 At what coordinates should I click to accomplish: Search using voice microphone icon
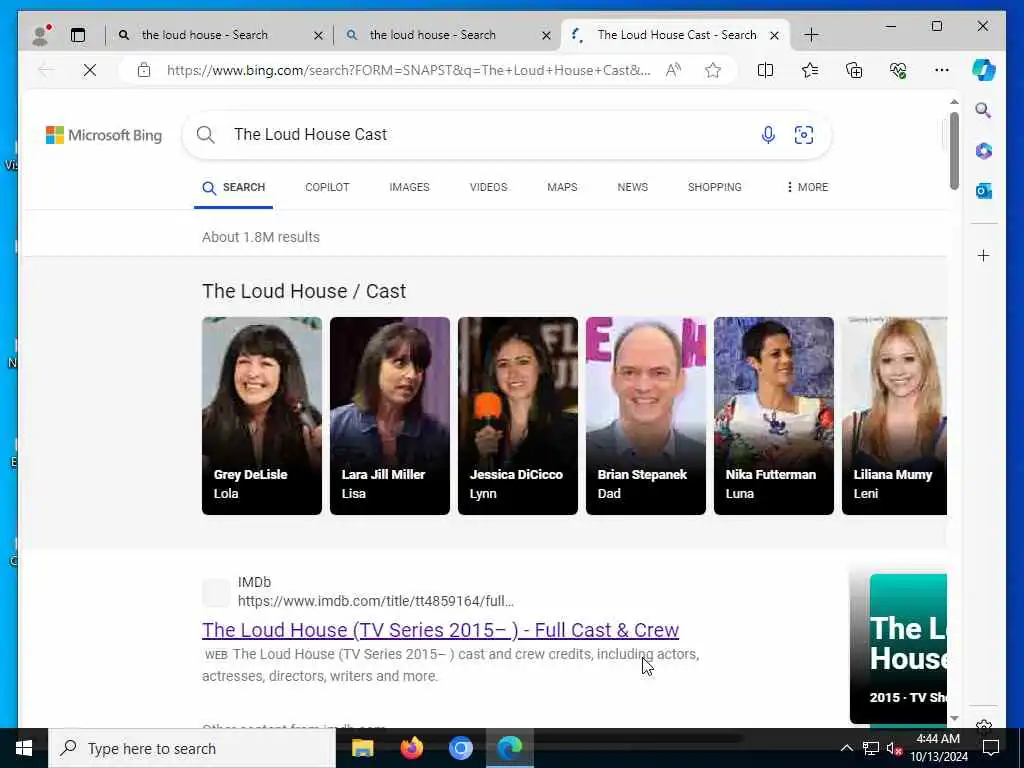click(x=768, y=135)
